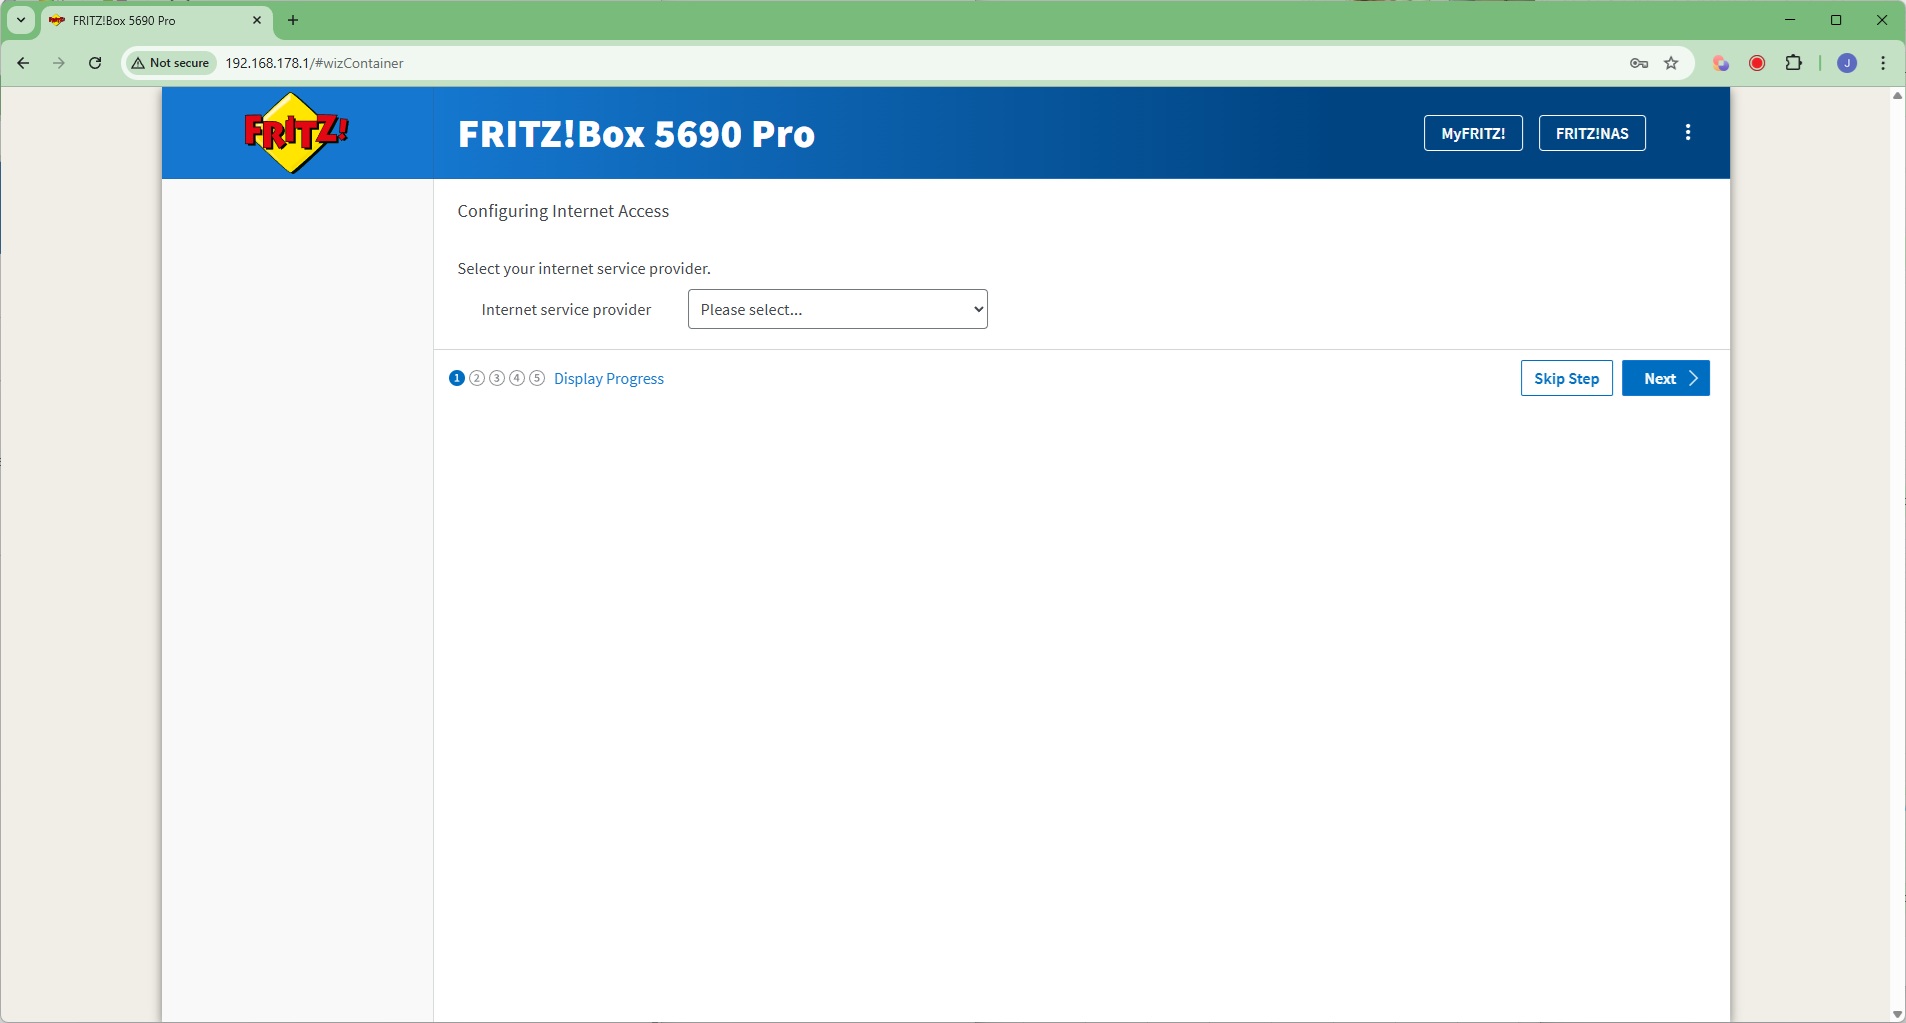1906x1023 pixels.
Task: Click wizard step 2 indicator
Action: coord(477,378)
